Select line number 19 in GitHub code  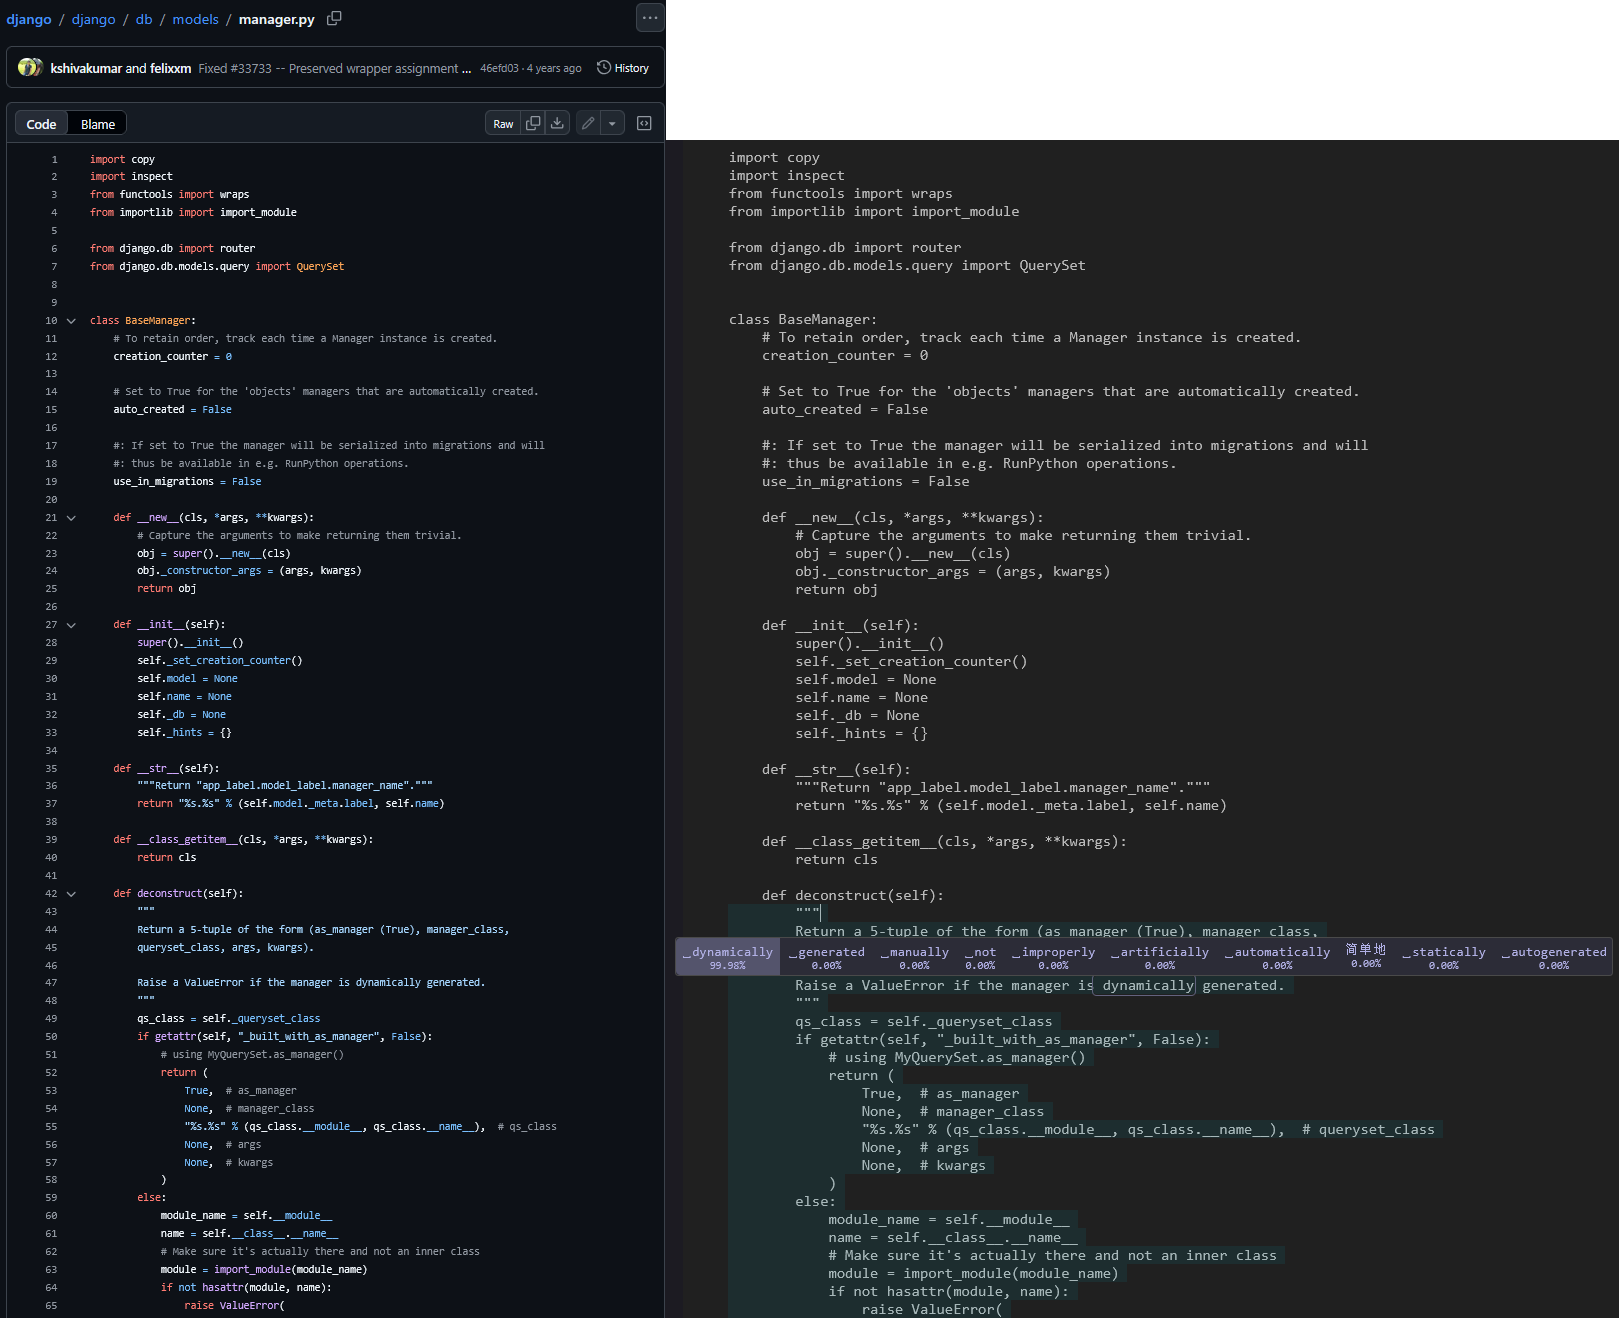point(51,482)
